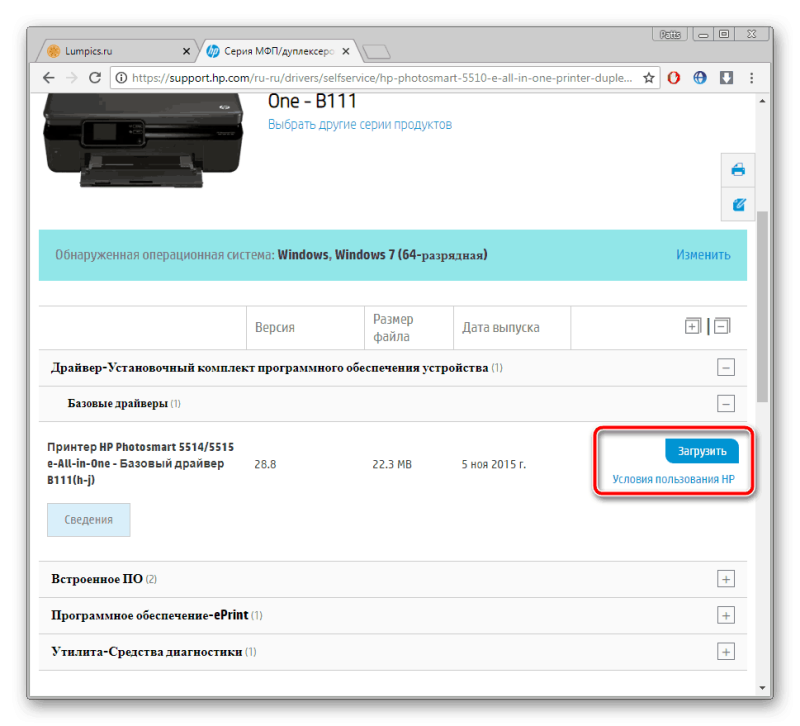Click the One - B111 product title
This screenshot has height=726, width=800.
tap(312, 101)
